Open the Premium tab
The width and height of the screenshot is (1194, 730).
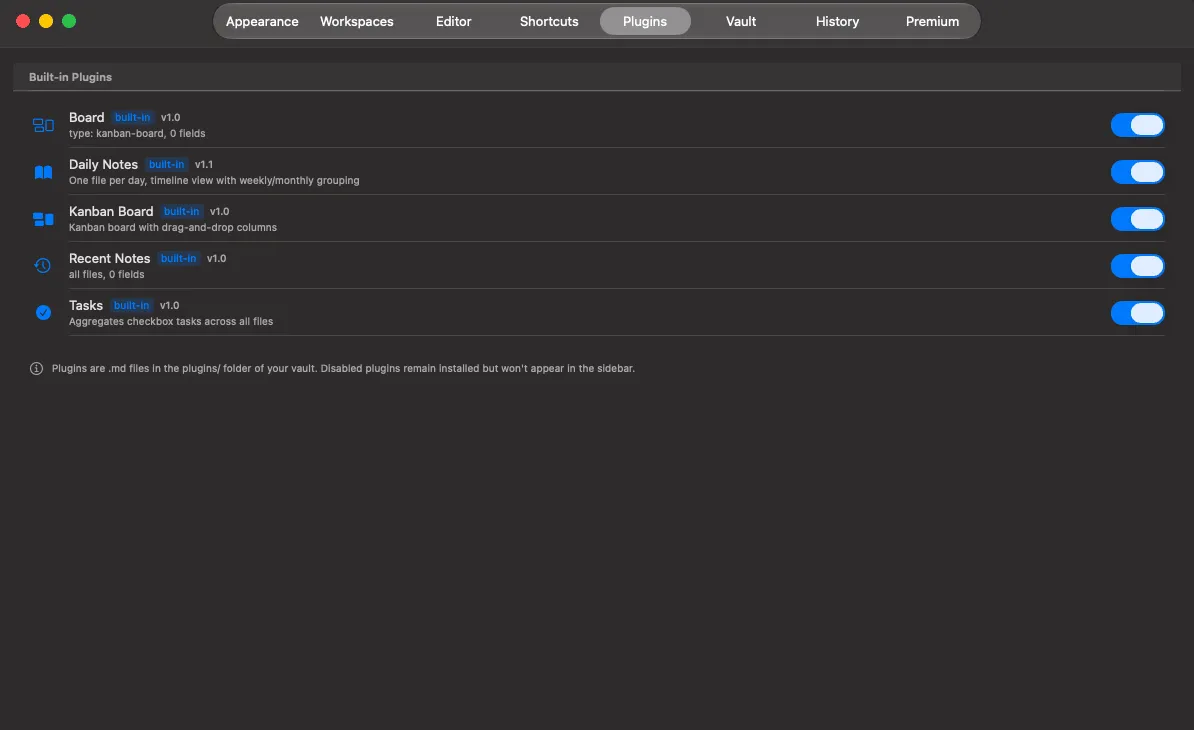click(x=932, y=21)
